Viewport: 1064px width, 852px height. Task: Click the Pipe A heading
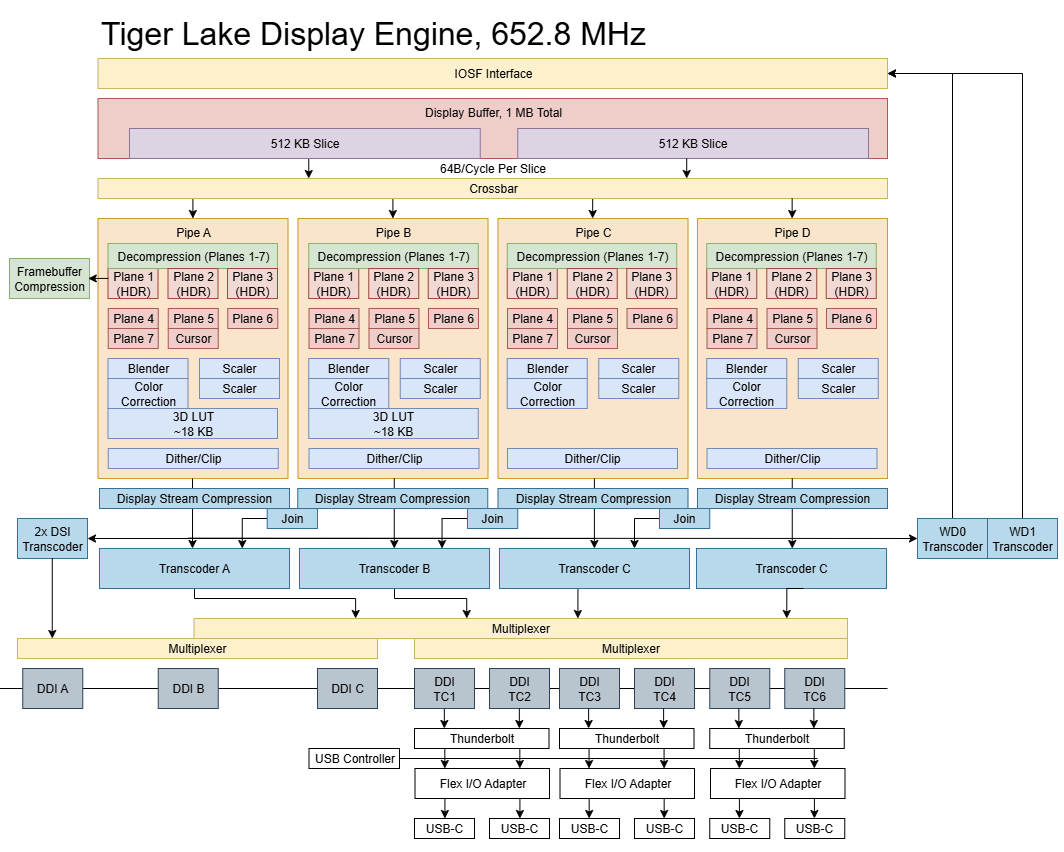(x=193, y=233)
